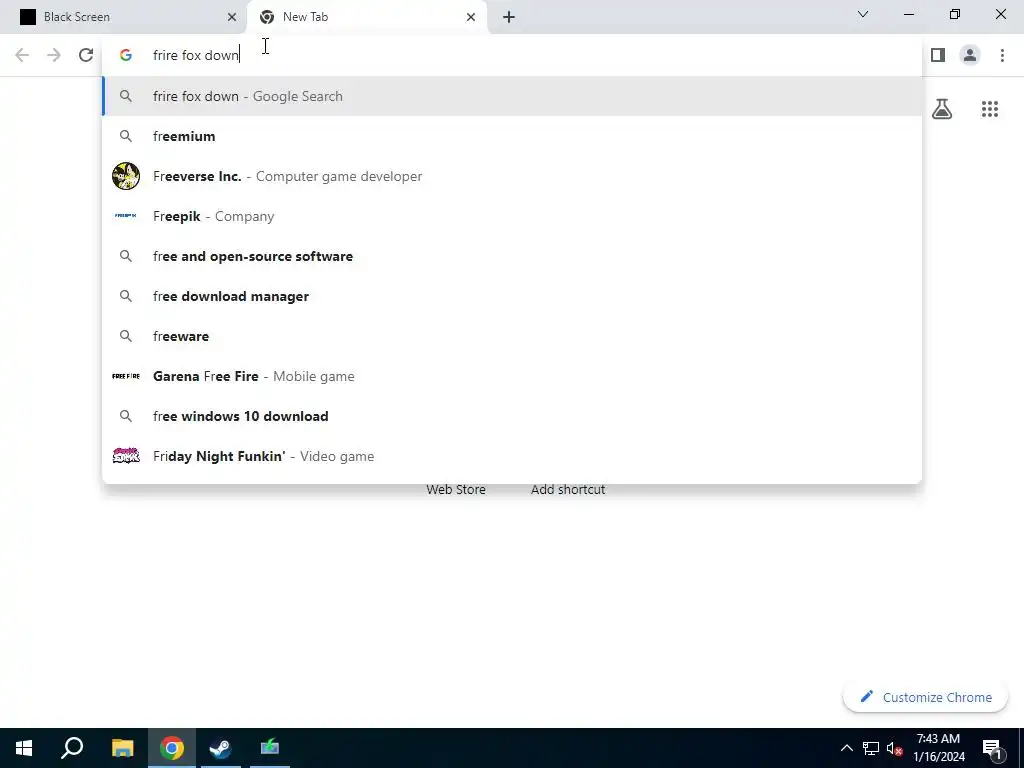Reload the page with refresh icon

pos(86,56)
